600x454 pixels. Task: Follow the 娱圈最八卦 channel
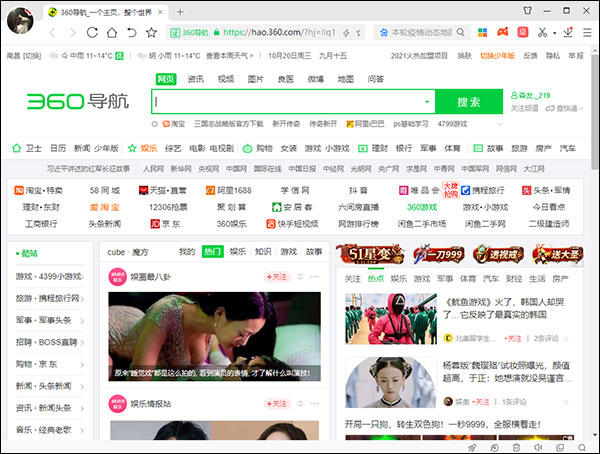pos(277,276)
